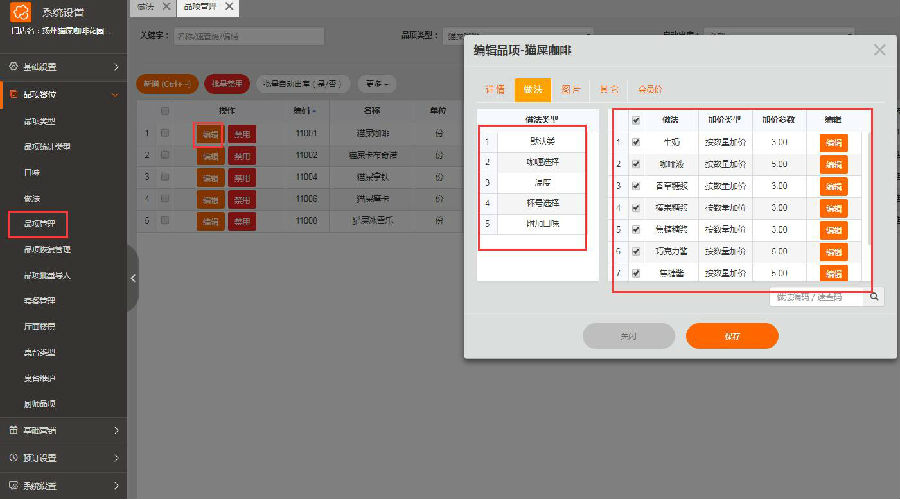The image size is (900, 499).
Task: Close the second tab using its X icon
Action: point(230,7)
